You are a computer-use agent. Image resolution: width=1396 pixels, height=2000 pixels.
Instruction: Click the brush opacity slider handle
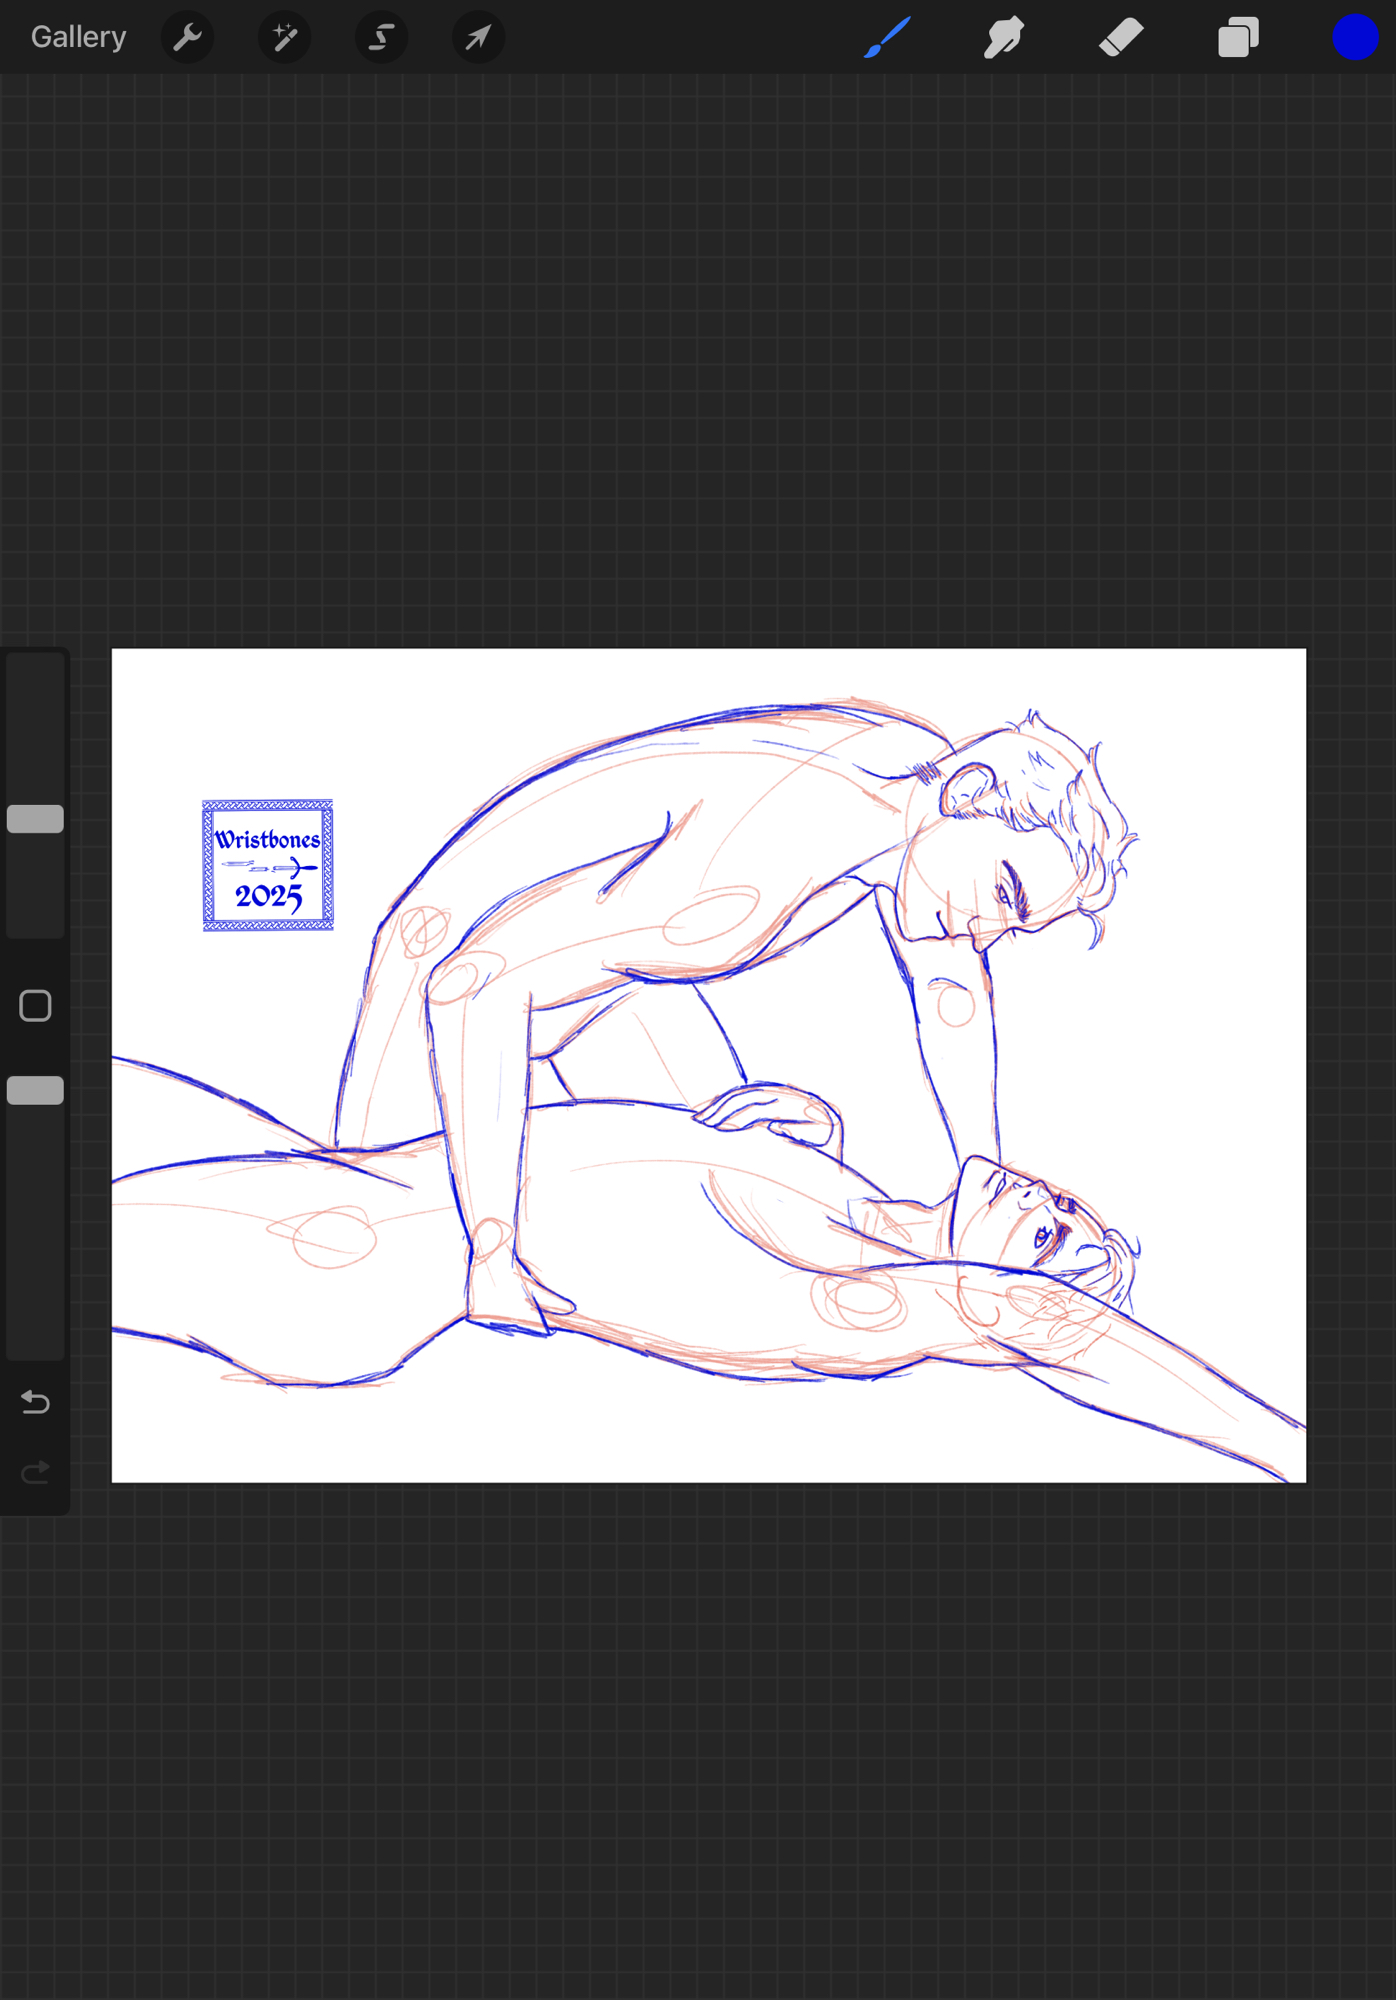tap(35, 1090)
